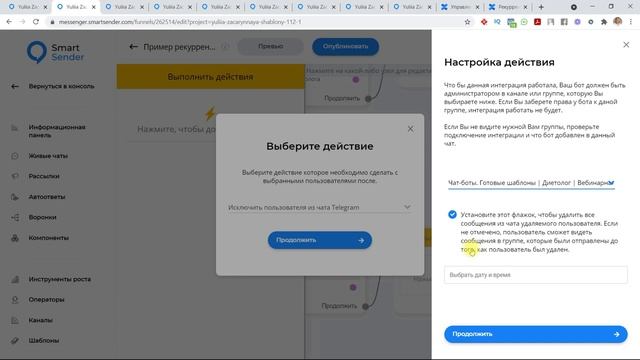Switch to the Управл... browser tab
The image size is (640, 360).
tap(460, 7)
